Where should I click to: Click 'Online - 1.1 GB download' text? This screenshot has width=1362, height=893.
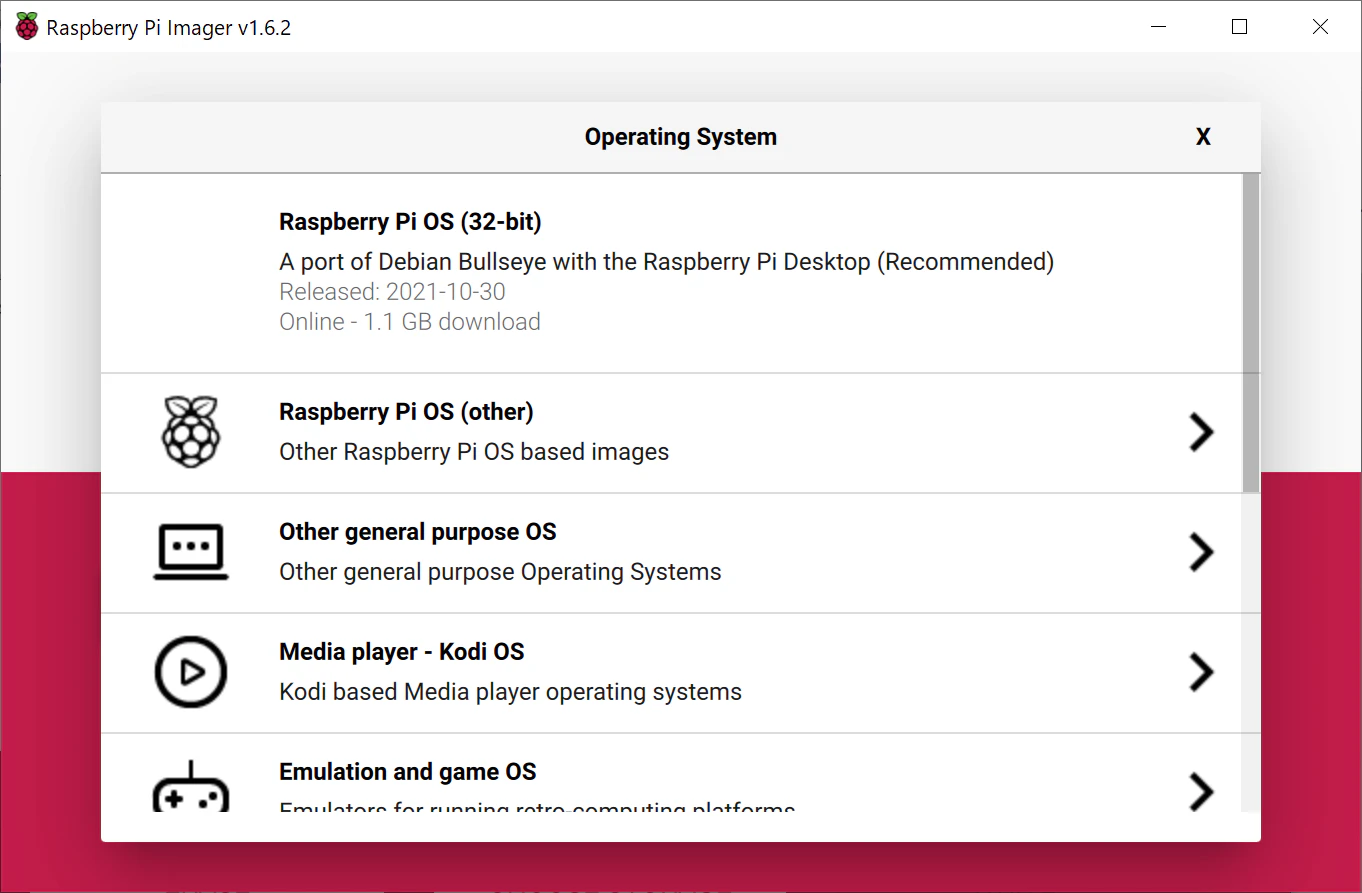point(410,322)
